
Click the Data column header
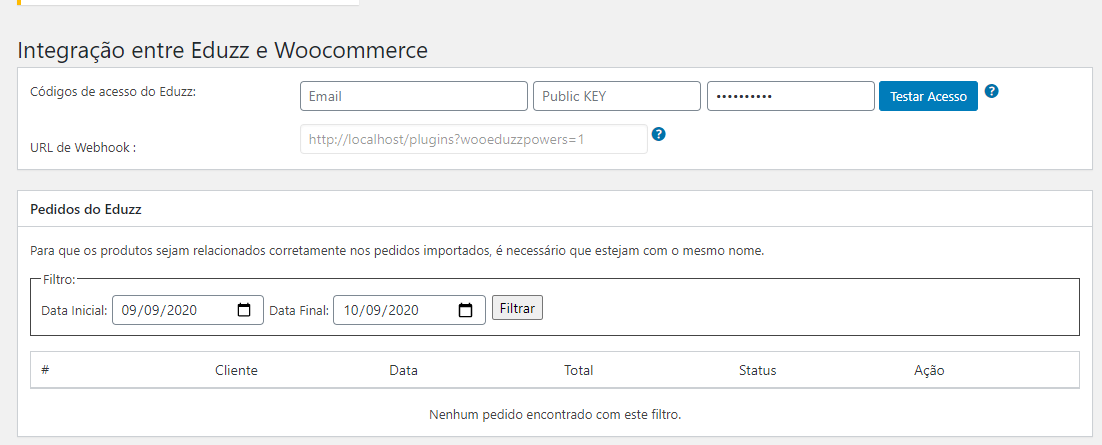403,370
